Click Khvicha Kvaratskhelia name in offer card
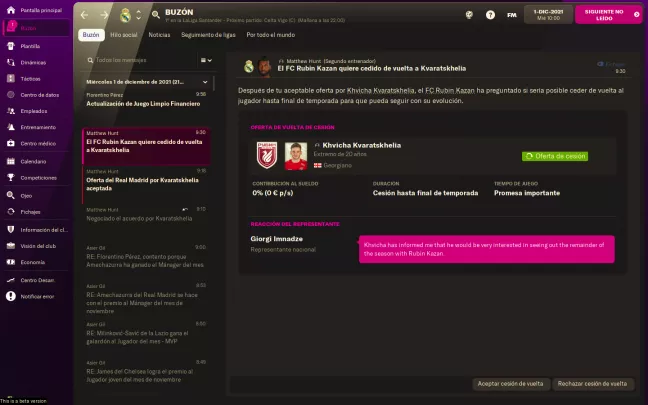The image size is (648, 405). (x=362, y=145)
